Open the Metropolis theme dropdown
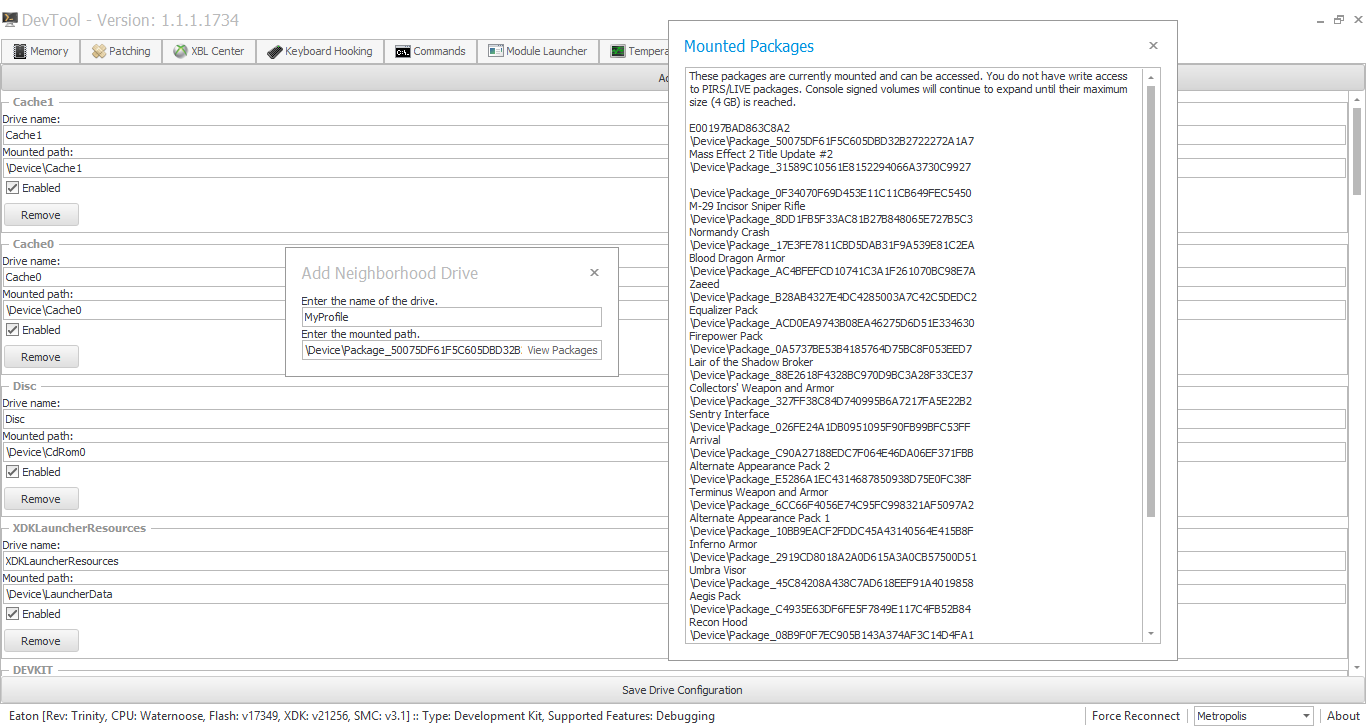 (1253, 716)
